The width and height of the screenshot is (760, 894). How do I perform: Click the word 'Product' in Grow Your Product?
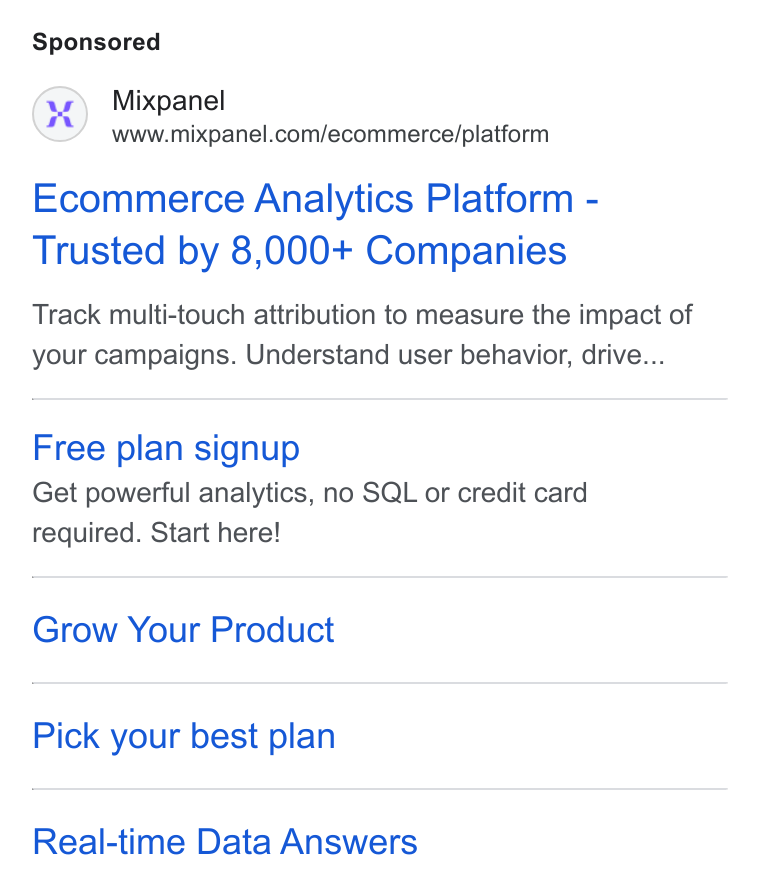tap(272, 630)
